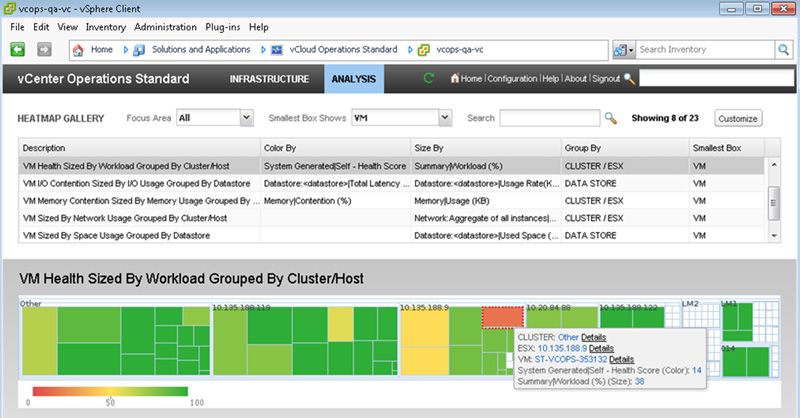Click the Configuration link
The height and width of the screenshot is (418, 800).
512,78
